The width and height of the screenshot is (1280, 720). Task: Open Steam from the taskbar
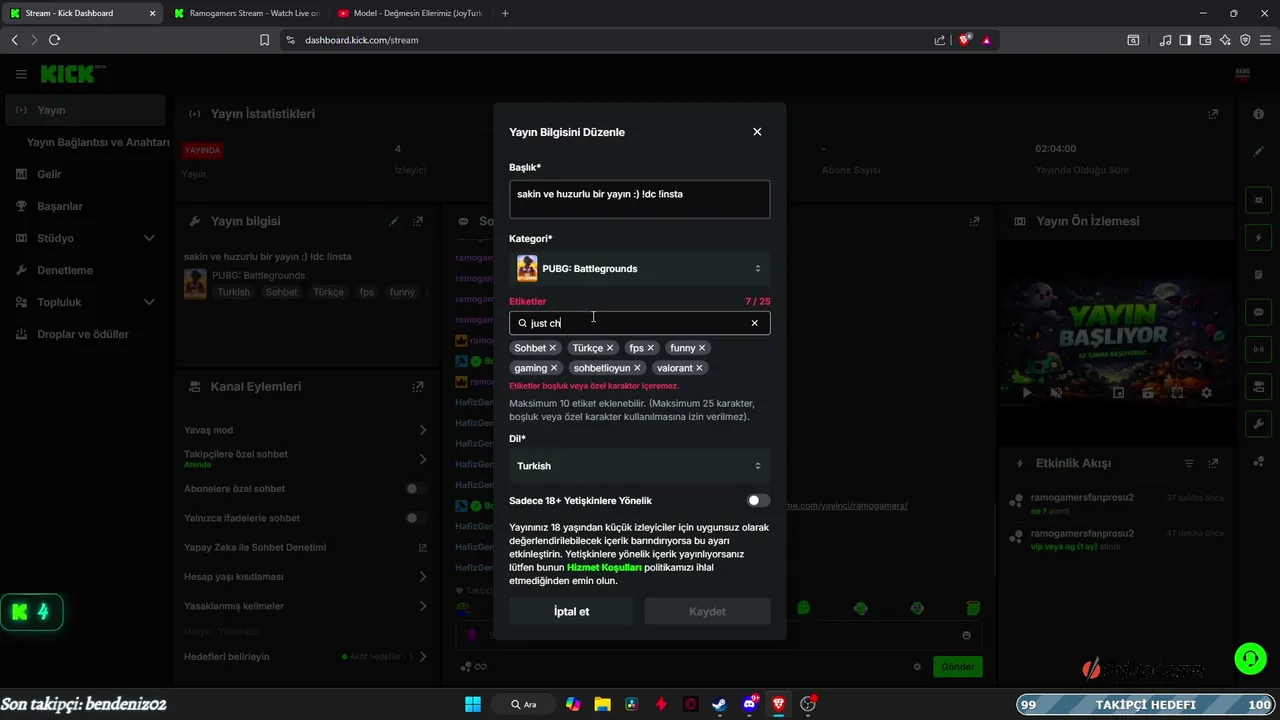pos(719,704)
